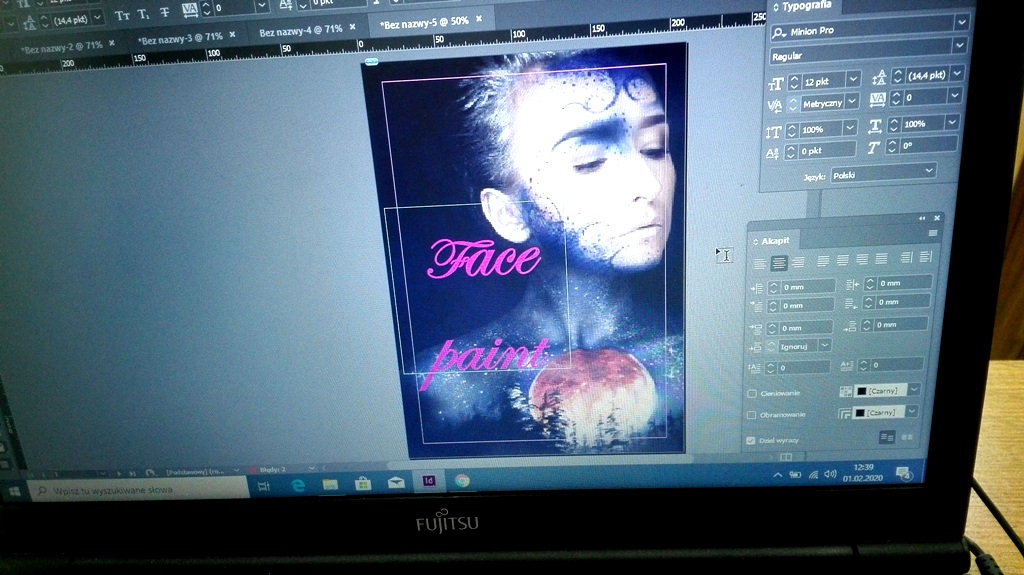Switch to Bez nazwy-2 @ 71% tab
1024x575 pixels.
[61, 47]
